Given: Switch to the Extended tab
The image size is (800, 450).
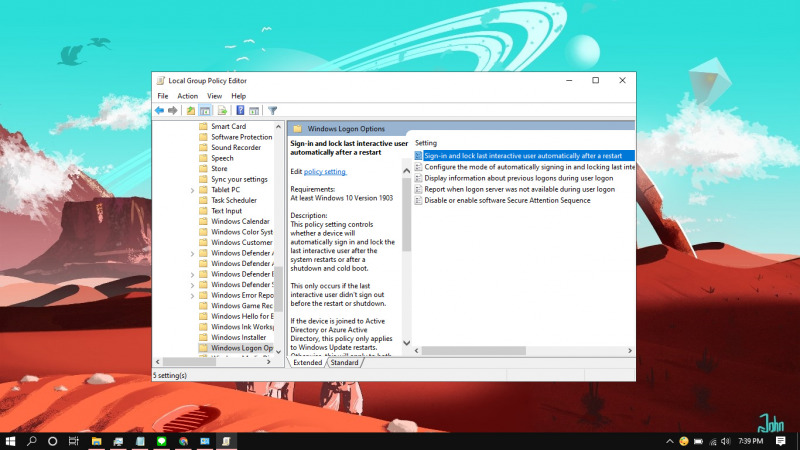Looking at the screenshot, I should (308, 362).
